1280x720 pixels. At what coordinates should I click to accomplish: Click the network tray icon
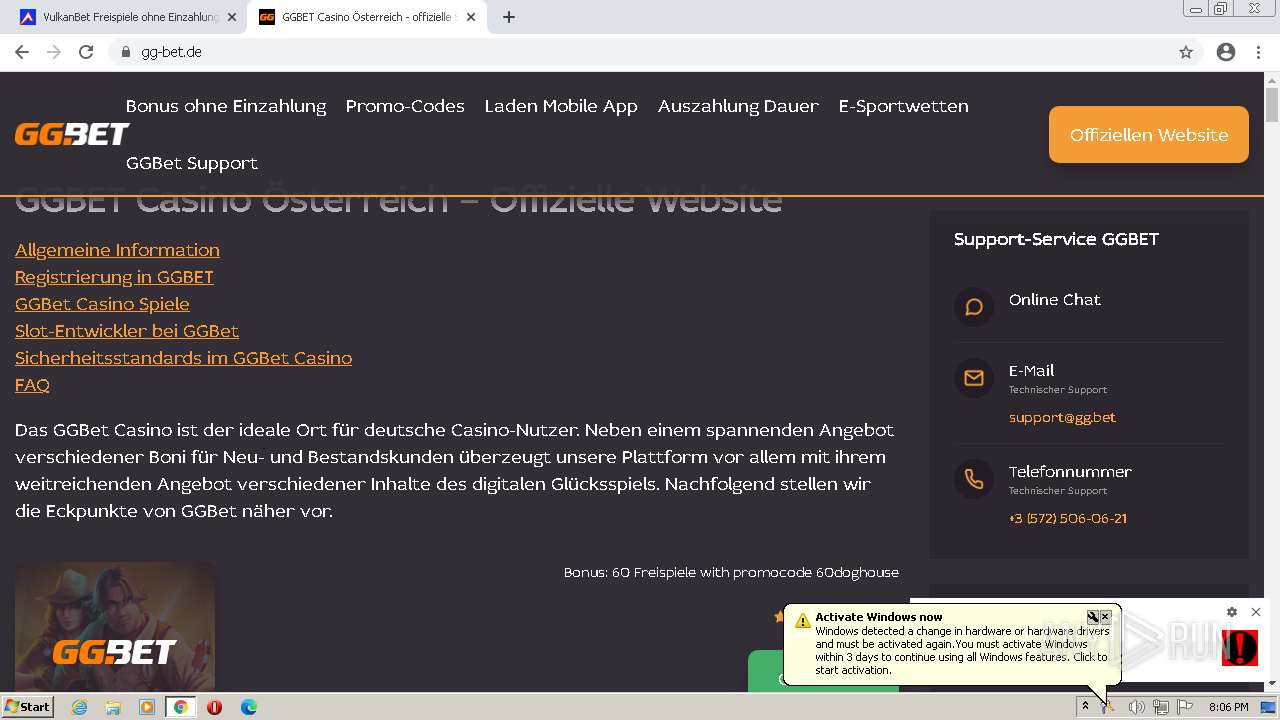click(1161, 707)
